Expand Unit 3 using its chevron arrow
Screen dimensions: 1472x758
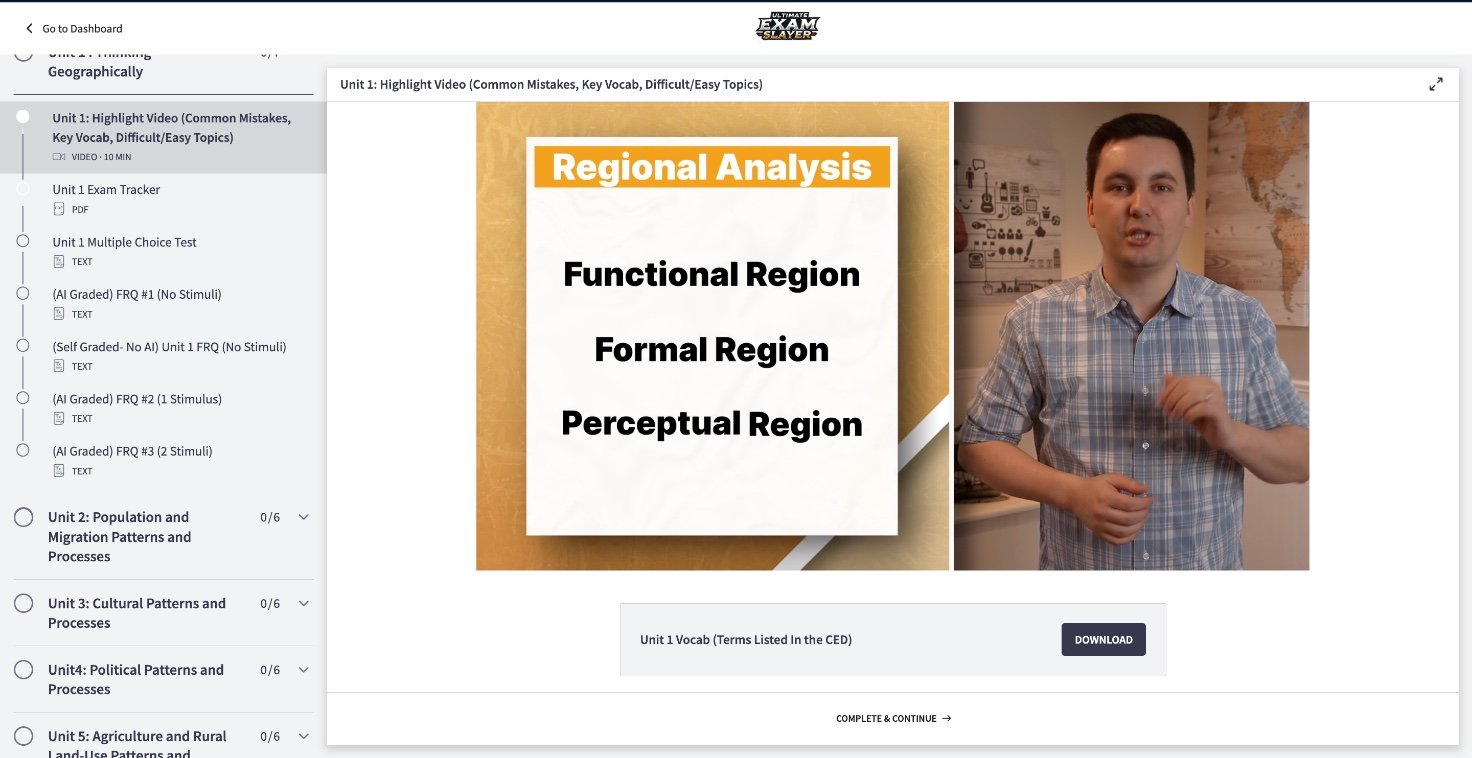coord(304,603)
